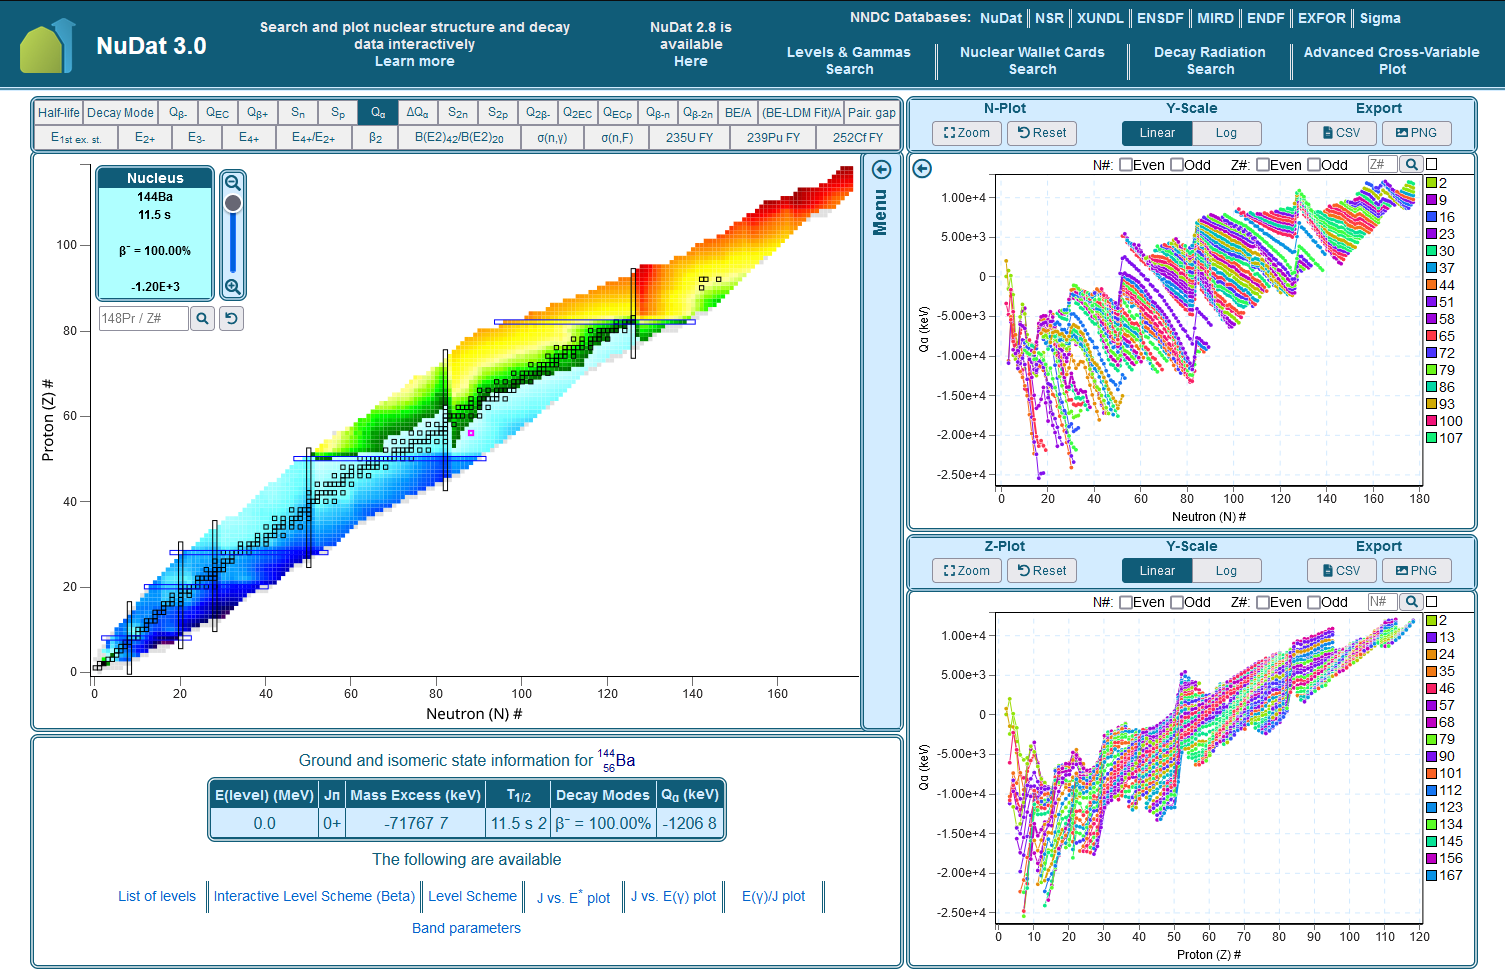Export N-Plot as CSV
The width and height of the screenshot is (1505, 972).
1341,133
